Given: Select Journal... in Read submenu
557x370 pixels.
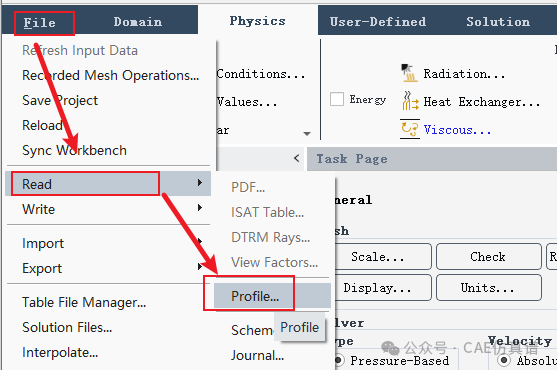Looking at the screenshot, I should (257, 355).
